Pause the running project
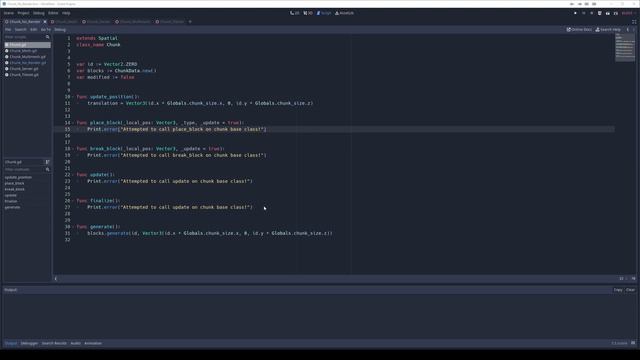Viewport: 640px width, 360px height. pyautogui.click(x=584, y=13)
